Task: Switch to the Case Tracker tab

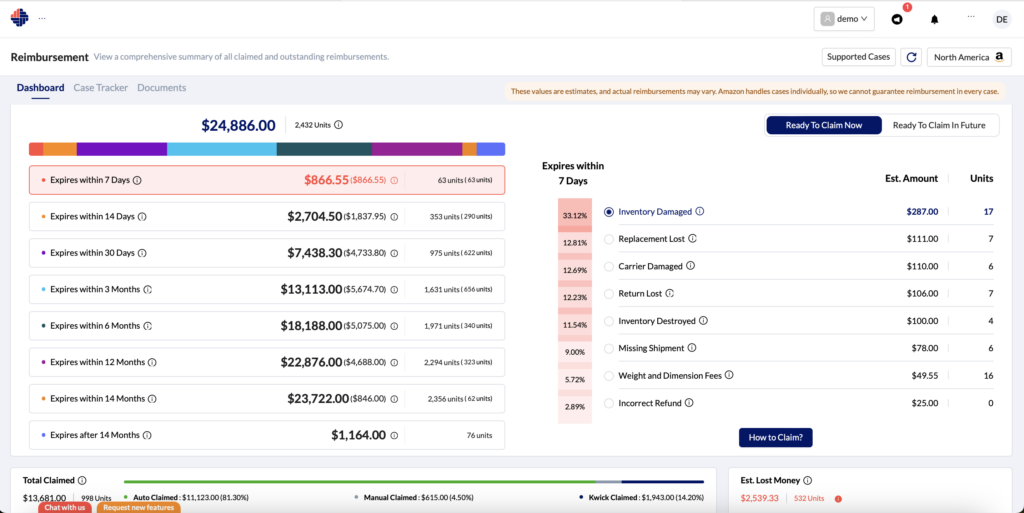Action: coord(101,87)
